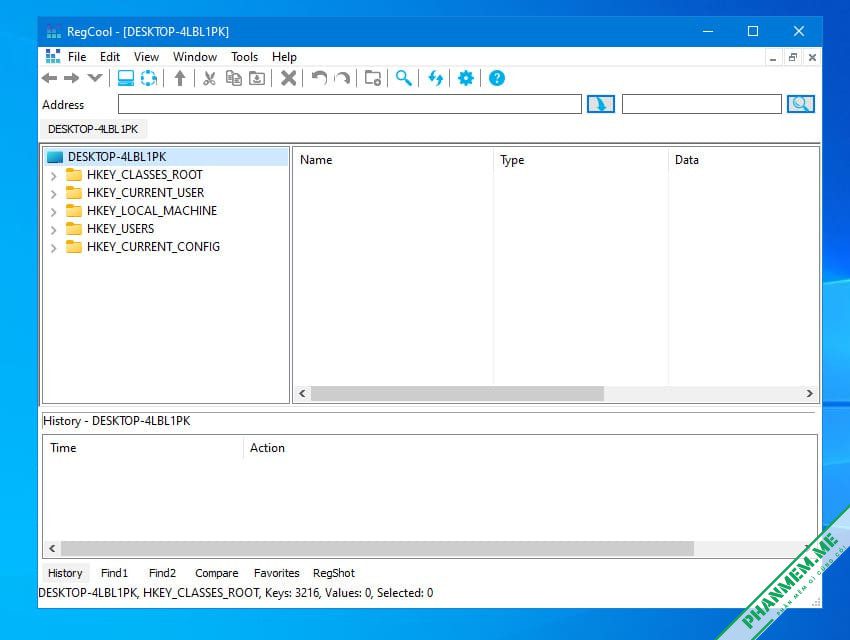Select the DESKTOP-4LBL1PK document tab
This screenshot has width=850, height=640.
point(93,129)
